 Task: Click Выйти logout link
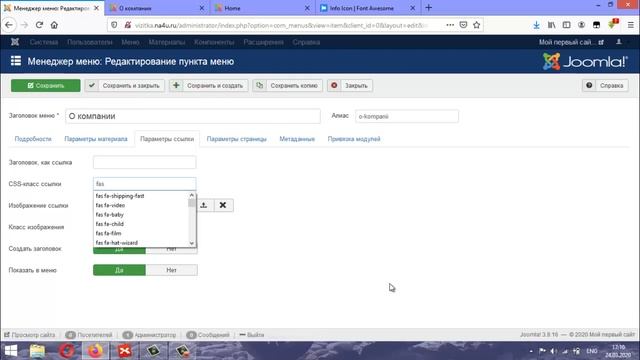[252, 335]
